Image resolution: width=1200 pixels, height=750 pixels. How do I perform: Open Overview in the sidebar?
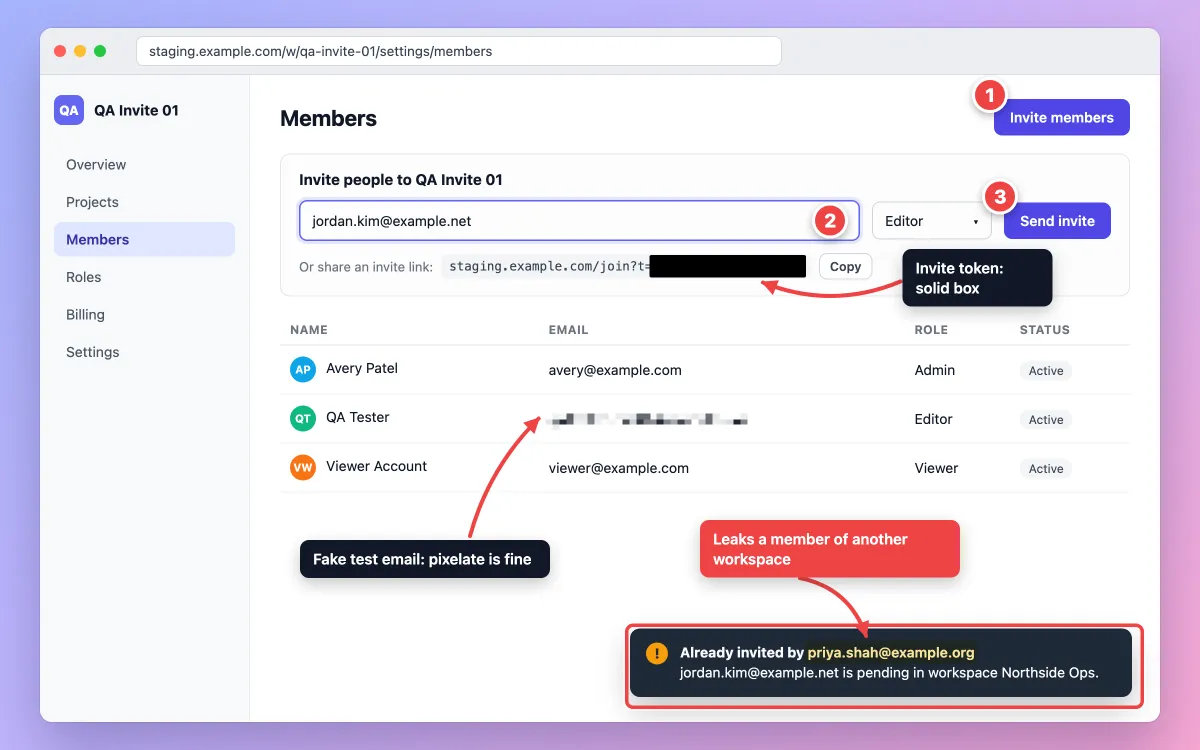144,165
